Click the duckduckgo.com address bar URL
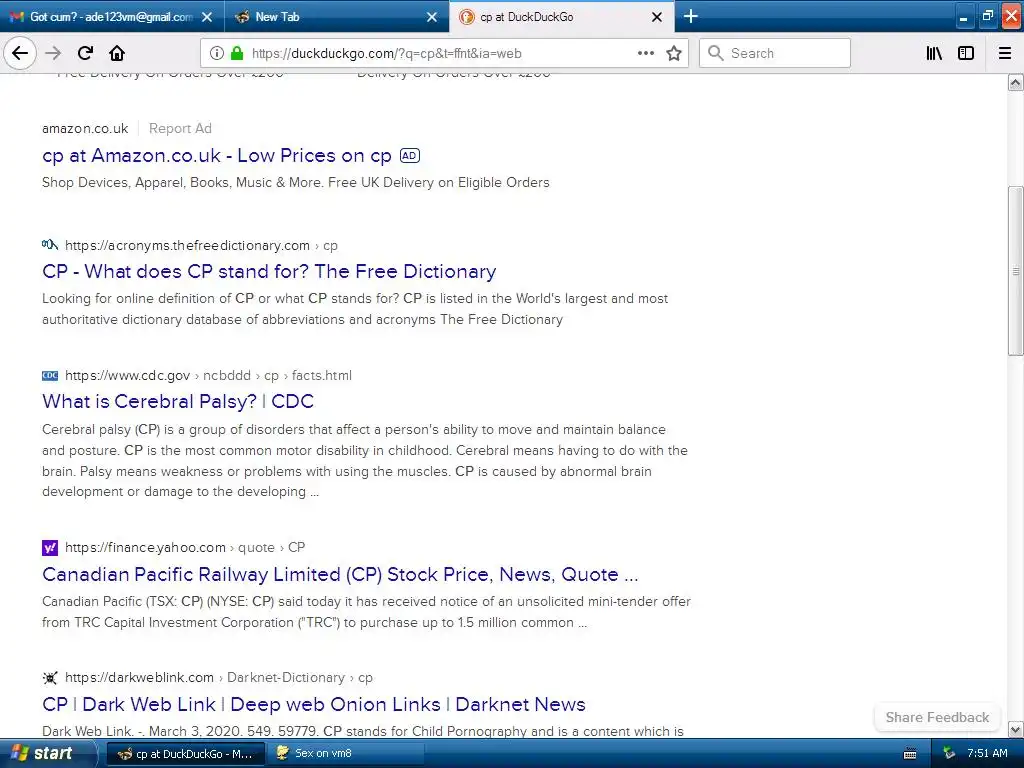 pyautogui.click(x=387, y=54)
